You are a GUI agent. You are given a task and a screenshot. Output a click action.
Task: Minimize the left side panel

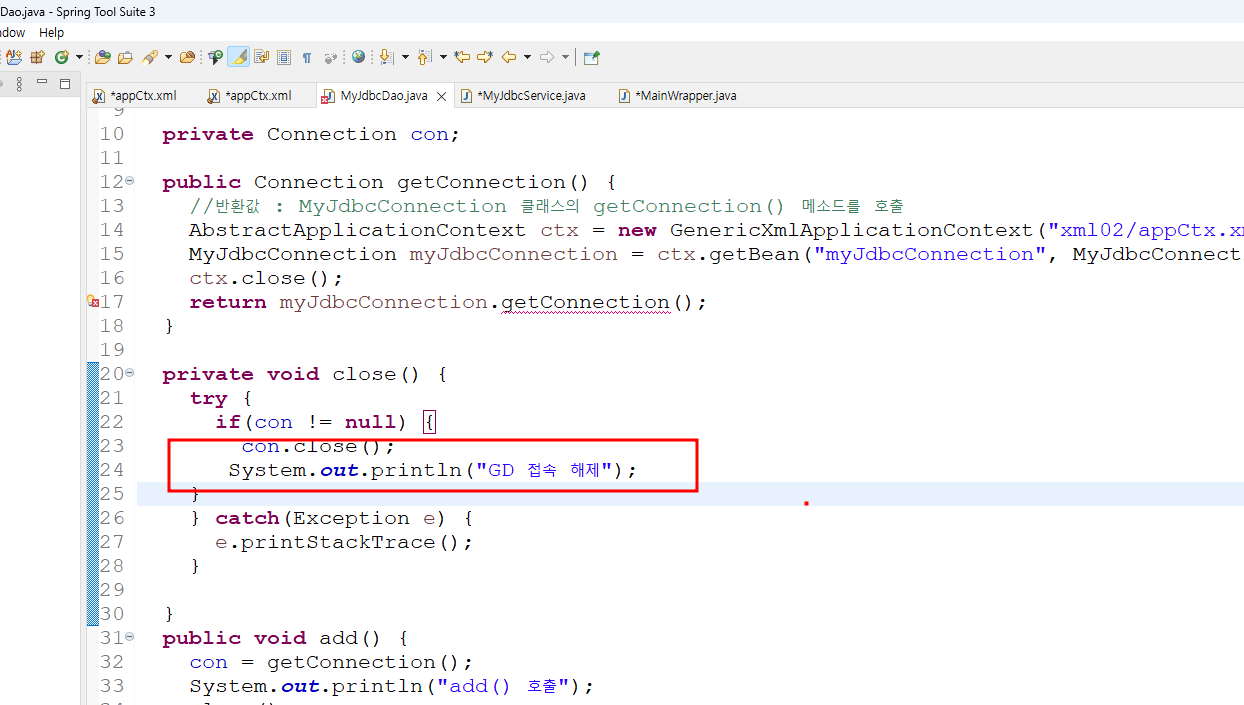42,83
